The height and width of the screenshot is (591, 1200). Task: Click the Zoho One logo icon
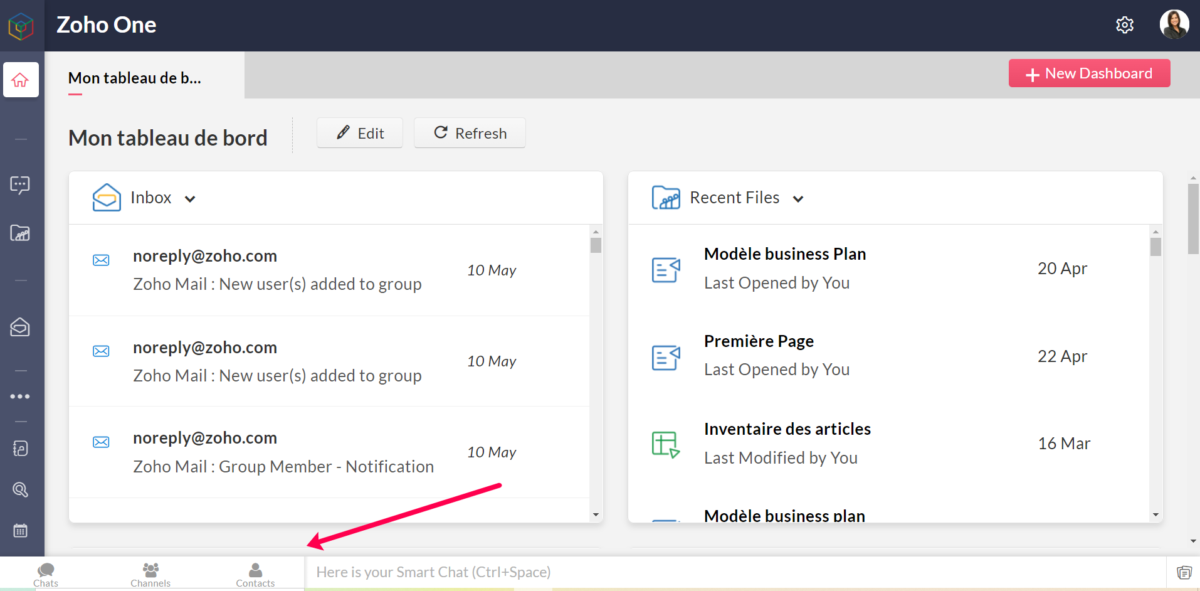click(21, 25)
